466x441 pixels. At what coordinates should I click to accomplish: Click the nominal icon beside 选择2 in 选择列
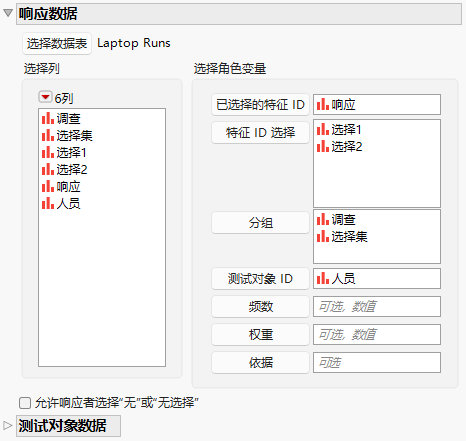(x=48, y=169)
